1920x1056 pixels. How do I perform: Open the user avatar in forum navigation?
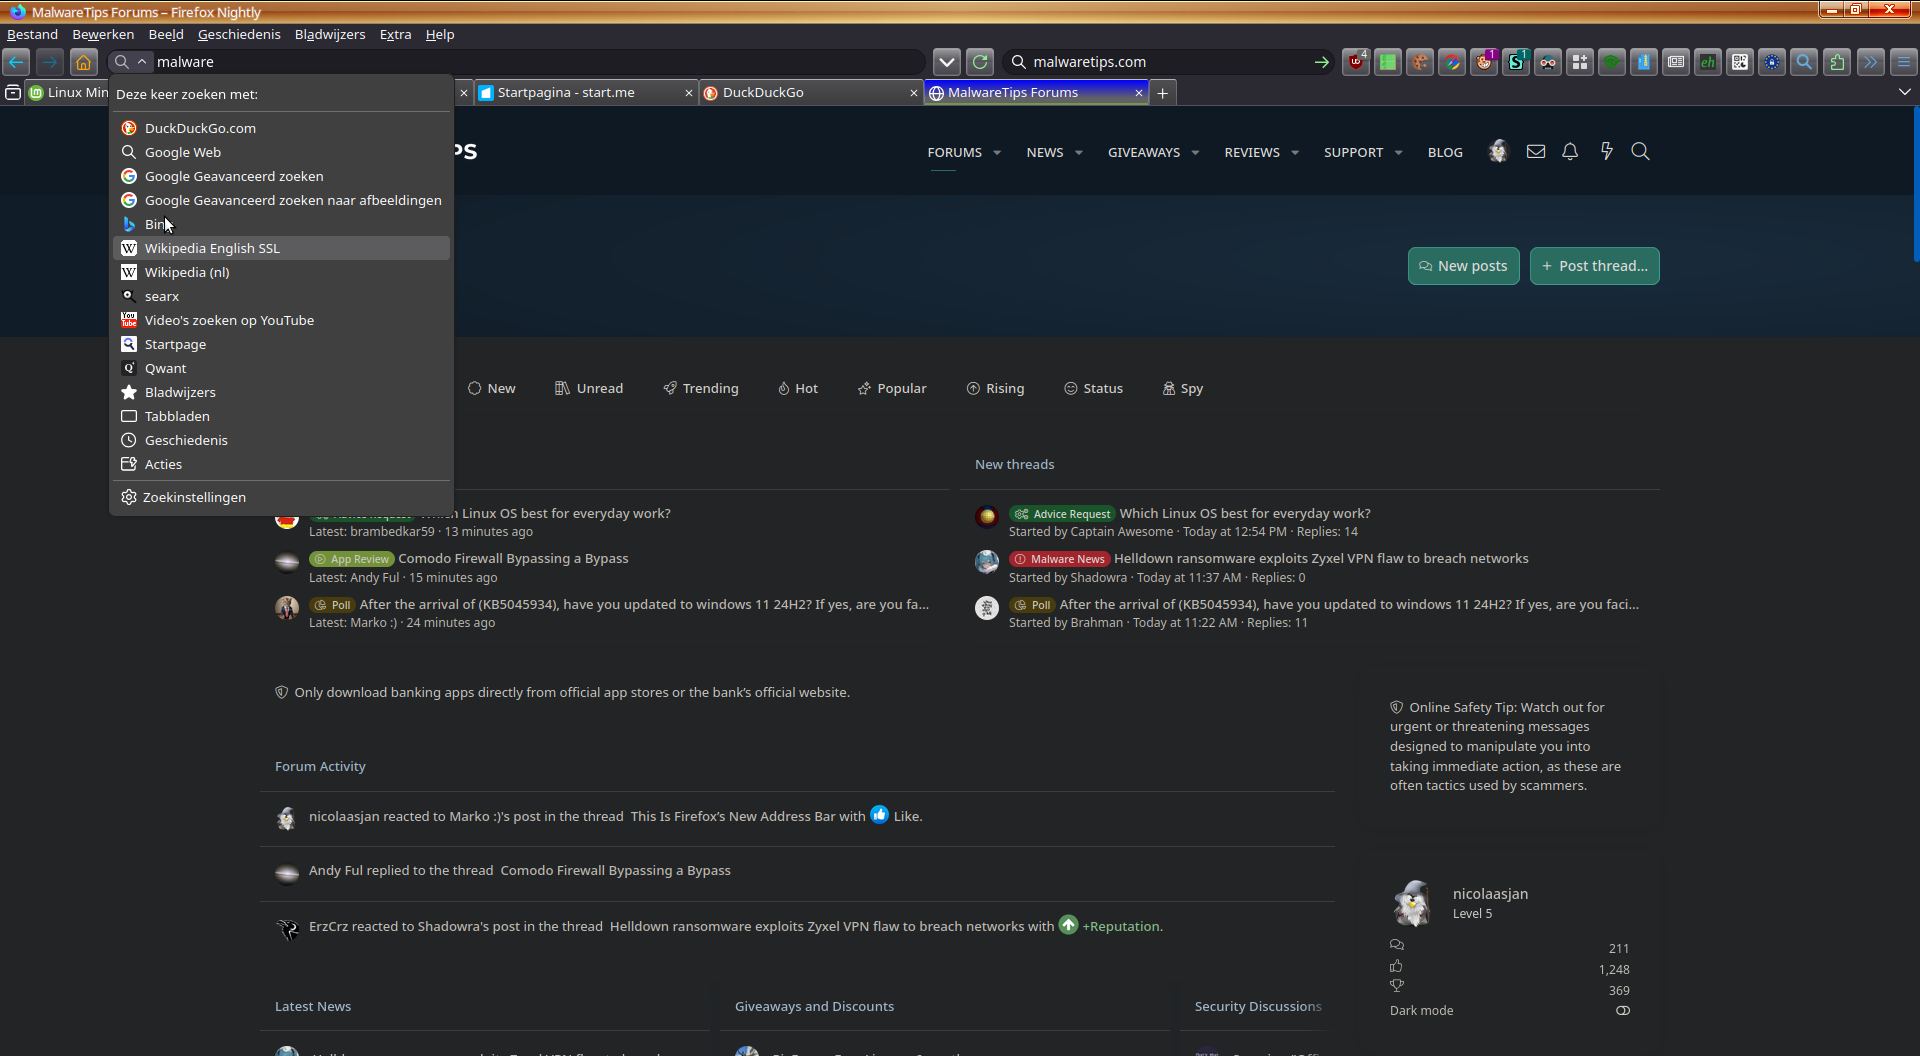click(1498, 152)
